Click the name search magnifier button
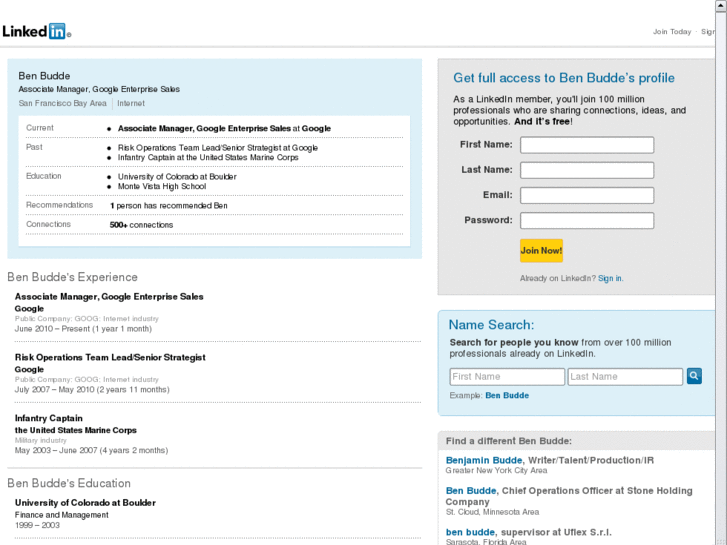The image size is (727, 545). [x=694, y=376]
